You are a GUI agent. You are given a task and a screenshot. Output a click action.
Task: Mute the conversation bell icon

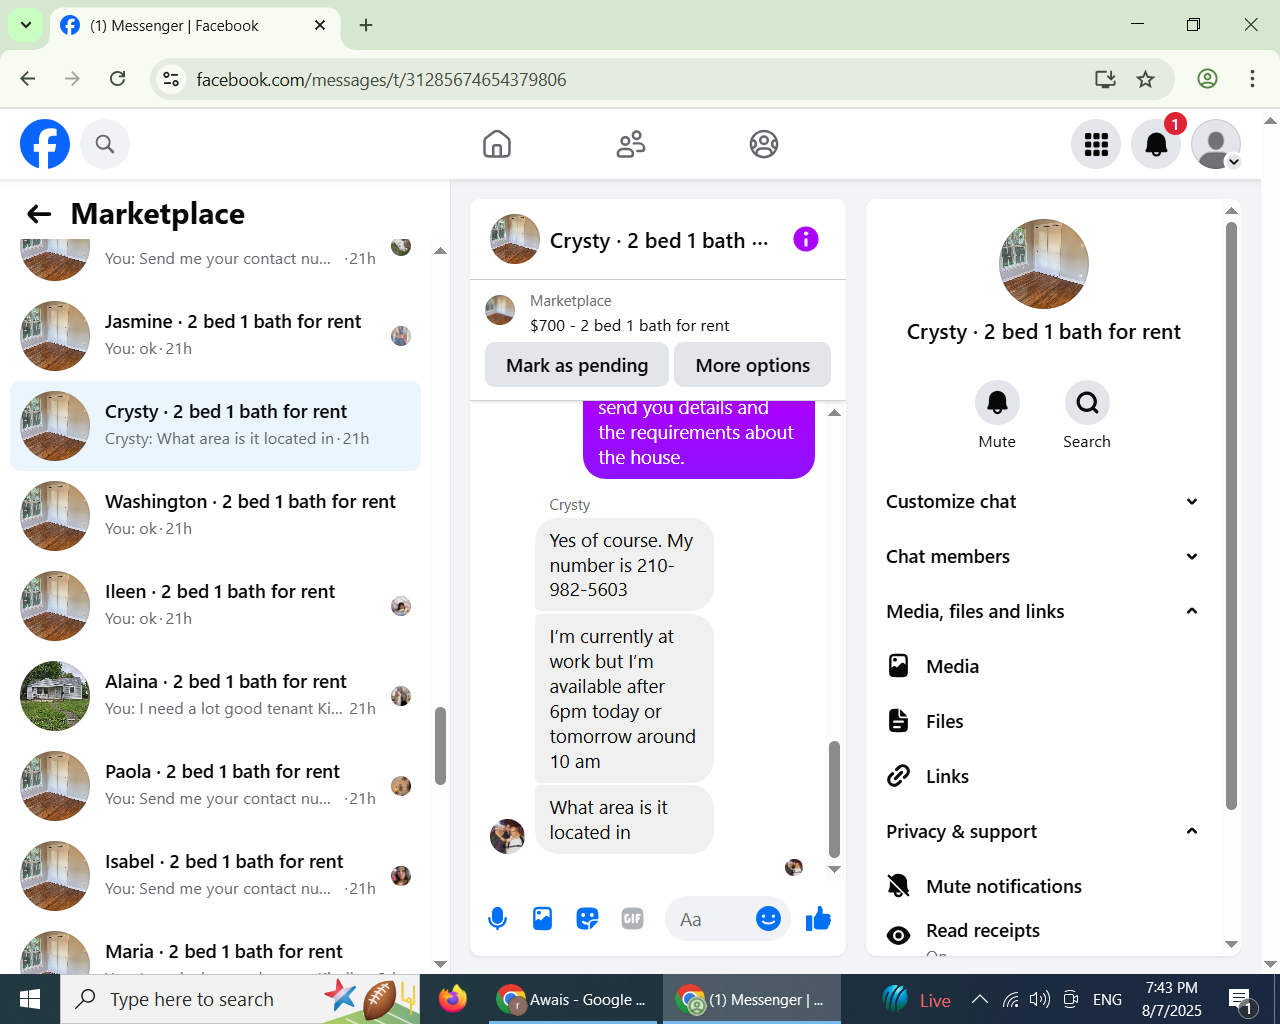click(x=997, y=403)
